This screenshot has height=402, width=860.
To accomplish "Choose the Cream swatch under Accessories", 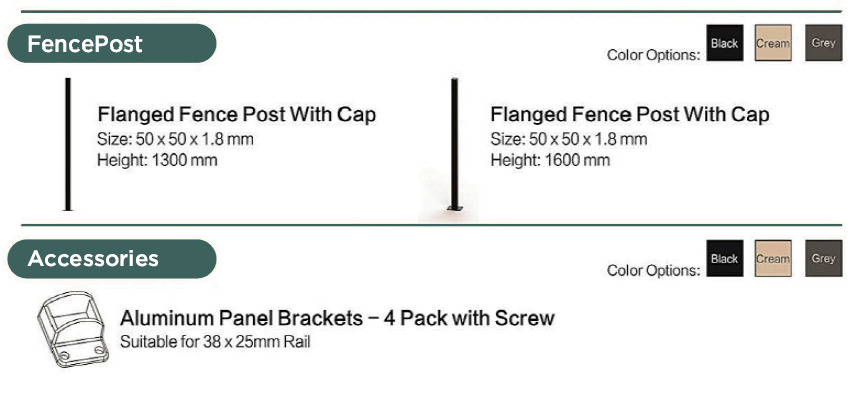I will coord(773,258).
